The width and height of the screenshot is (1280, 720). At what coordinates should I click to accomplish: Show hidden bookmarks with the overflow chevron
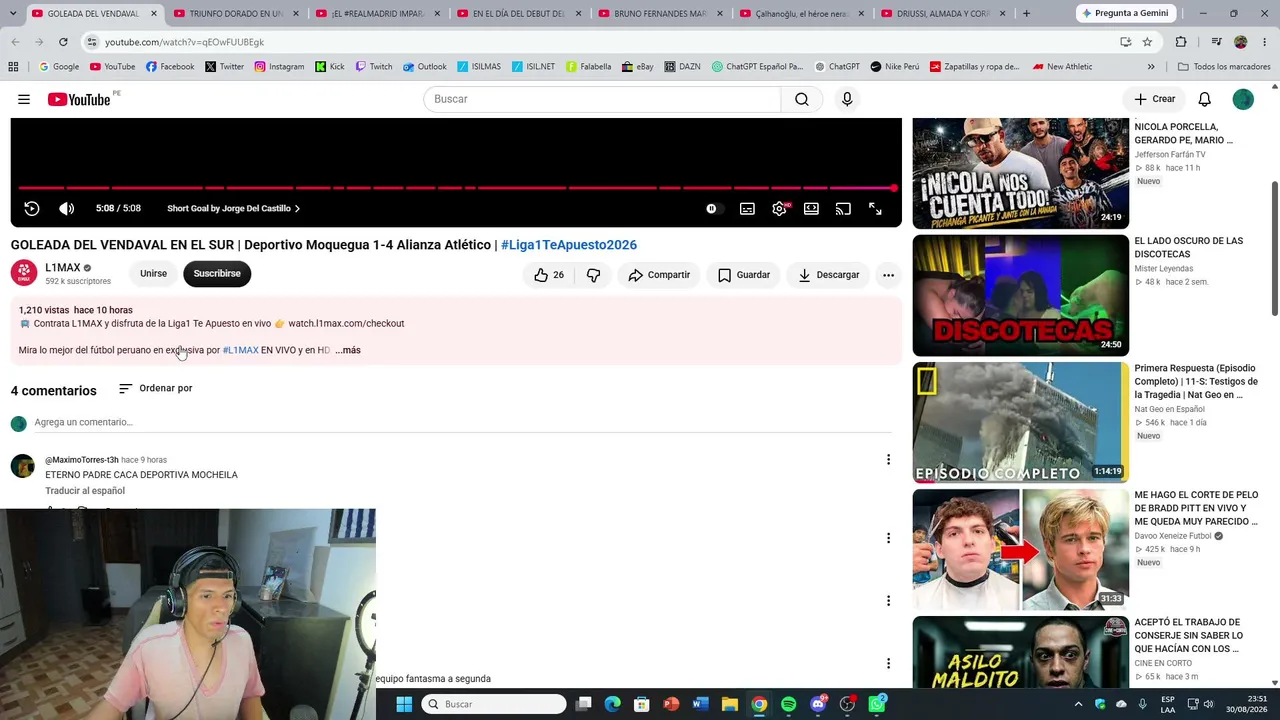[x=1151, y=67]
